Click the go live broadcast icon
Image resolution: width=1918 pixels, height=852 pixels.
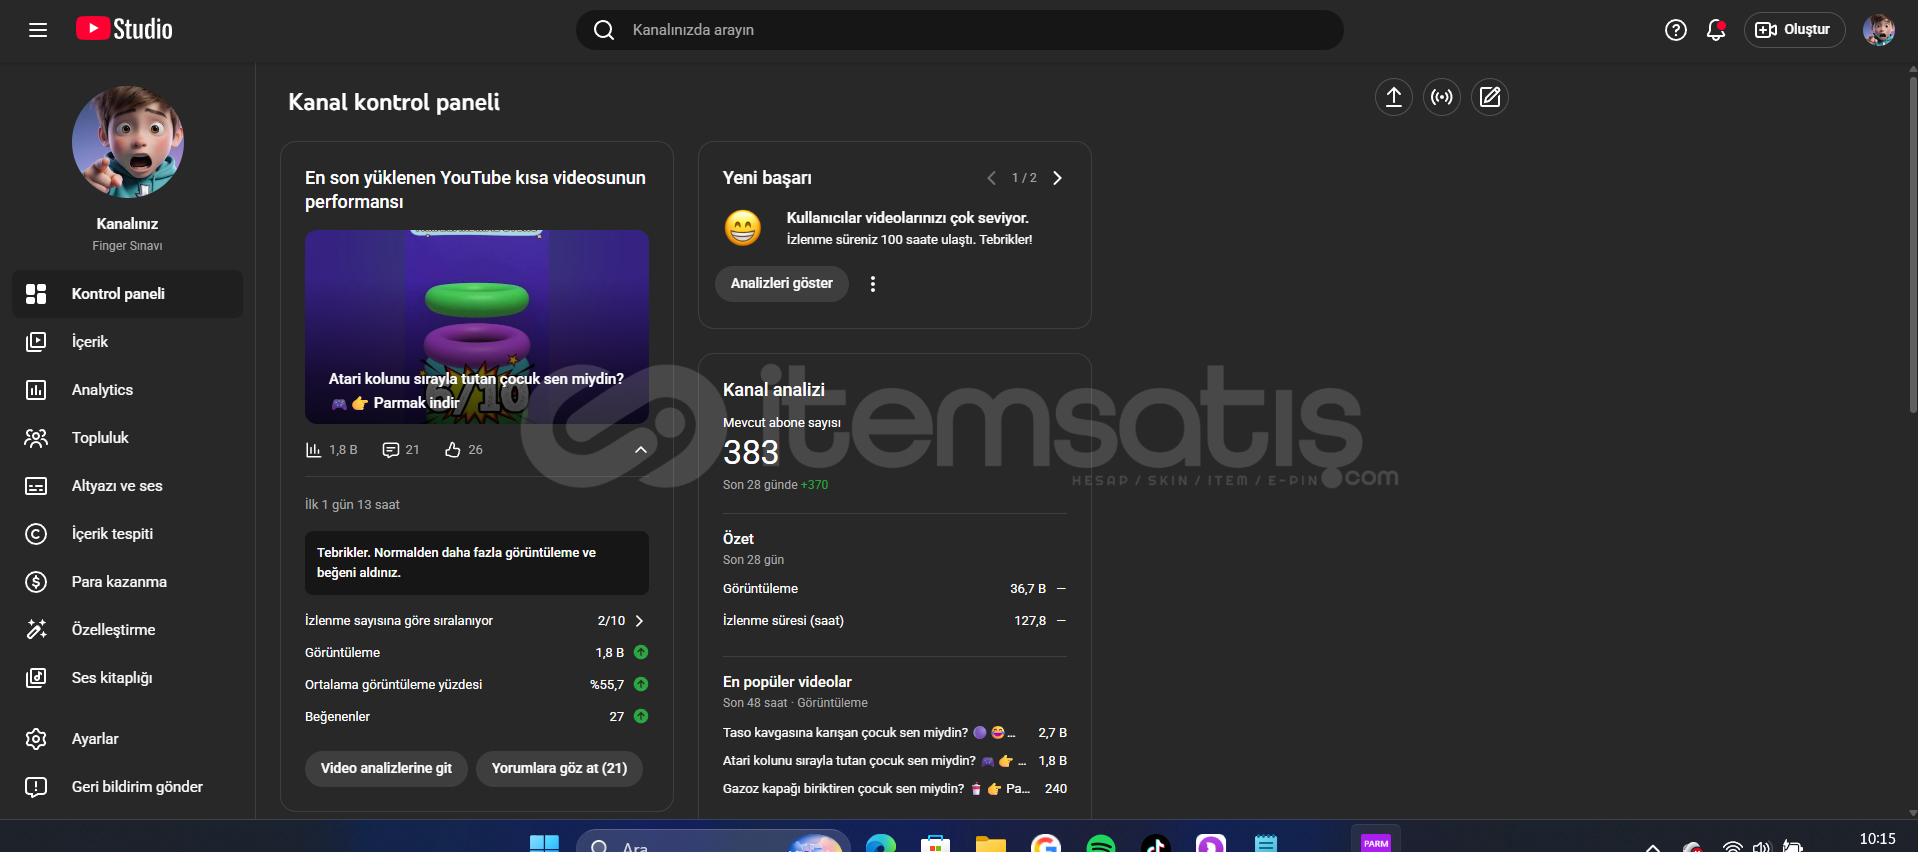1441,97
